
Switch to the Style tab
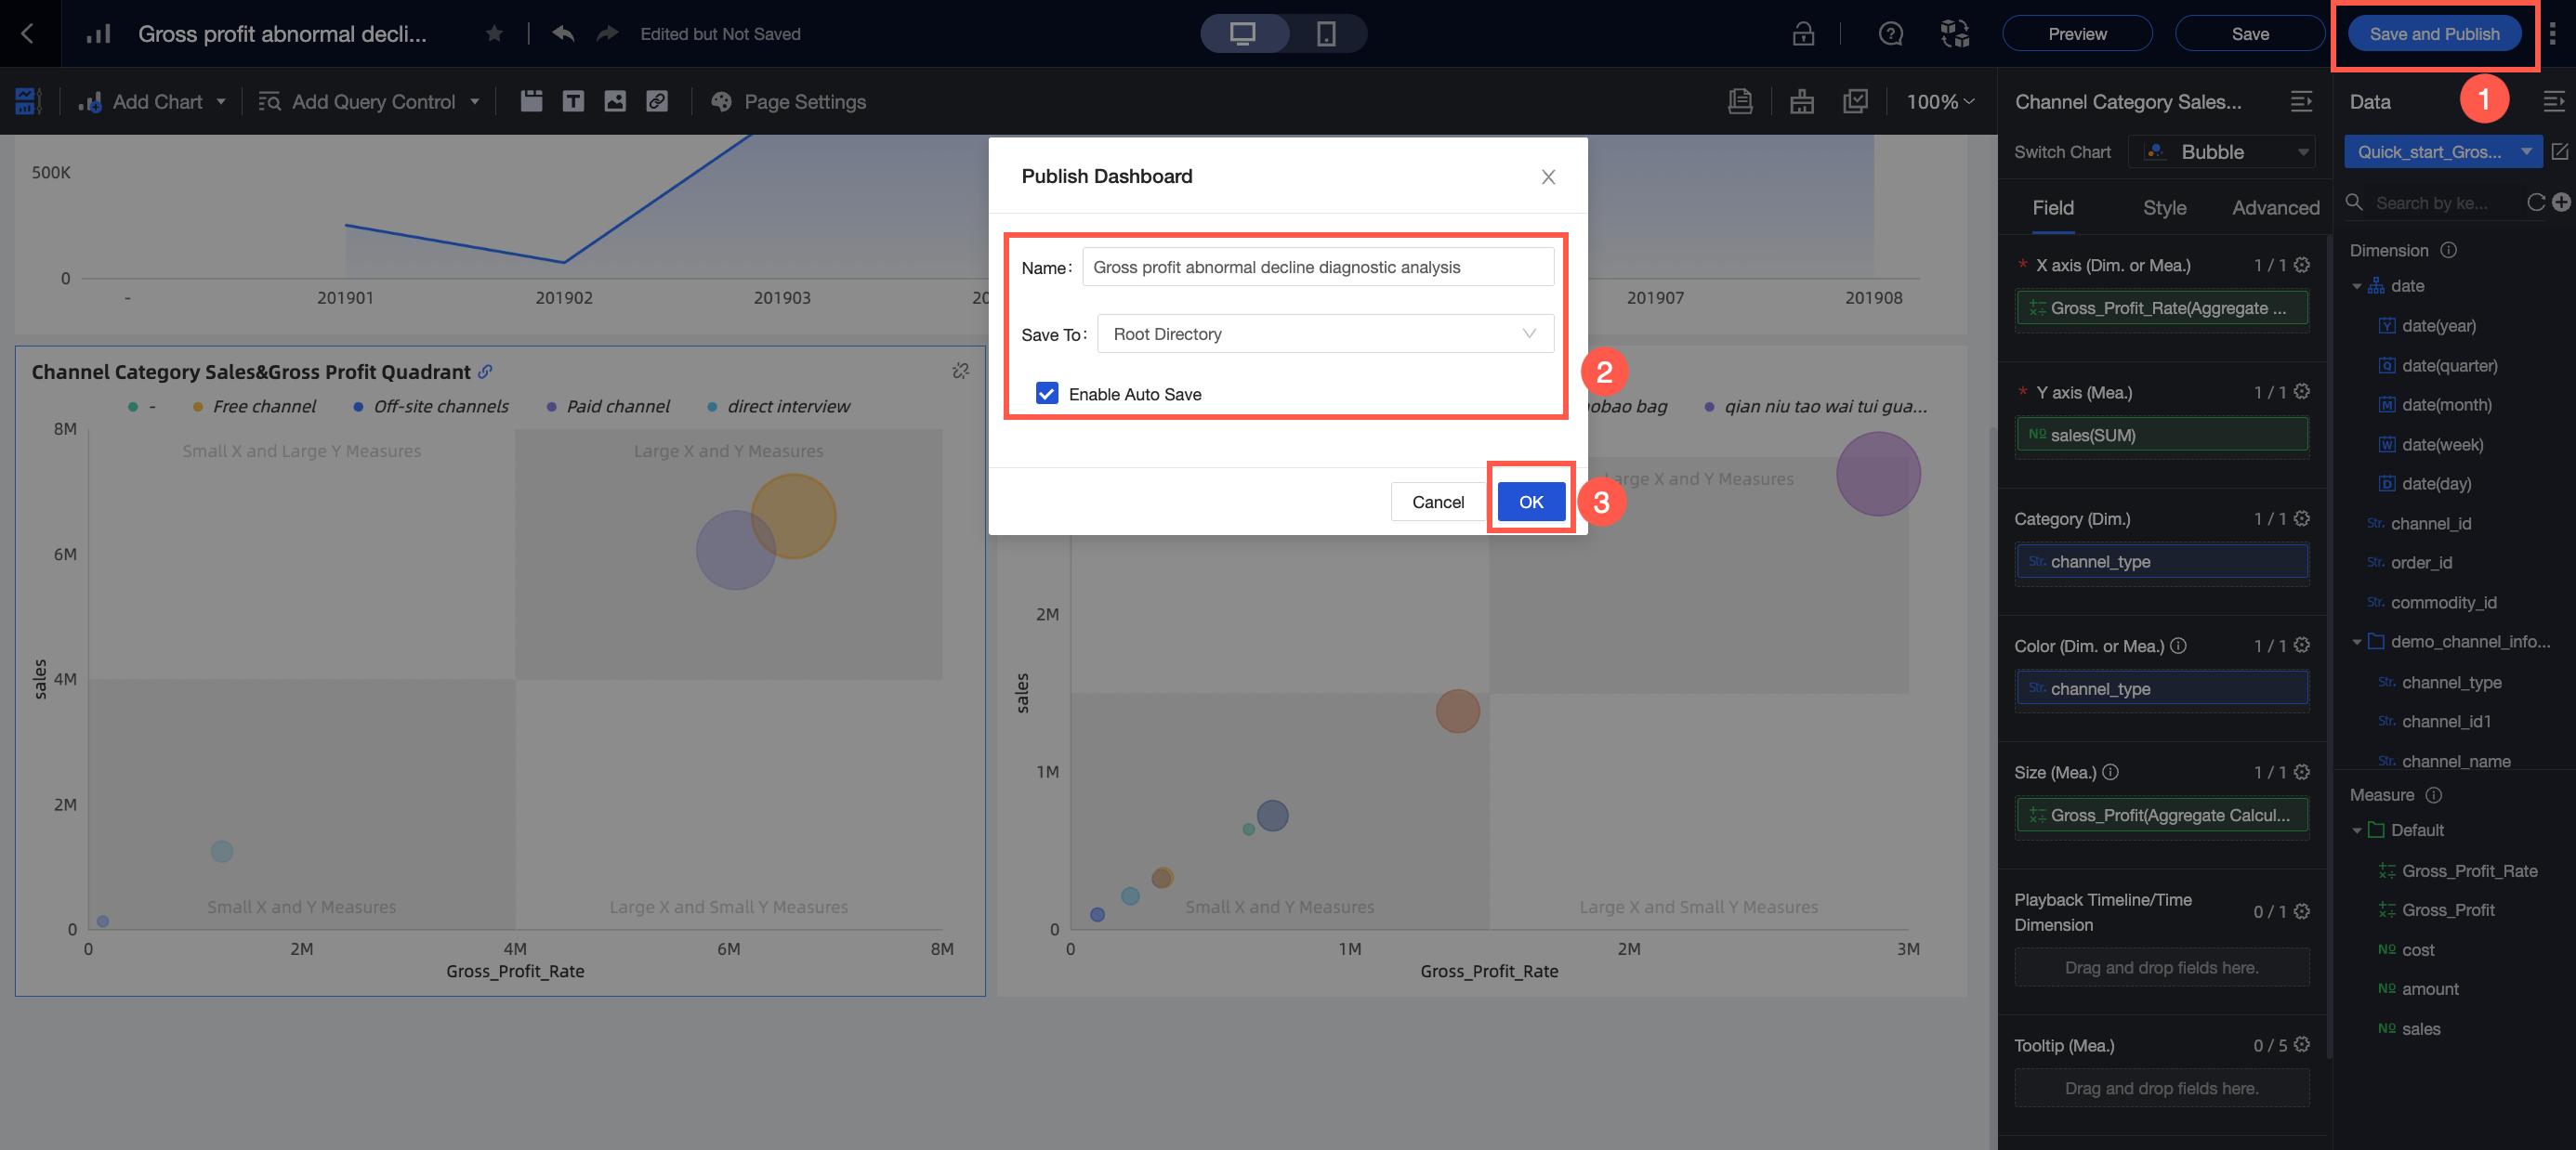pos(2164,208)
